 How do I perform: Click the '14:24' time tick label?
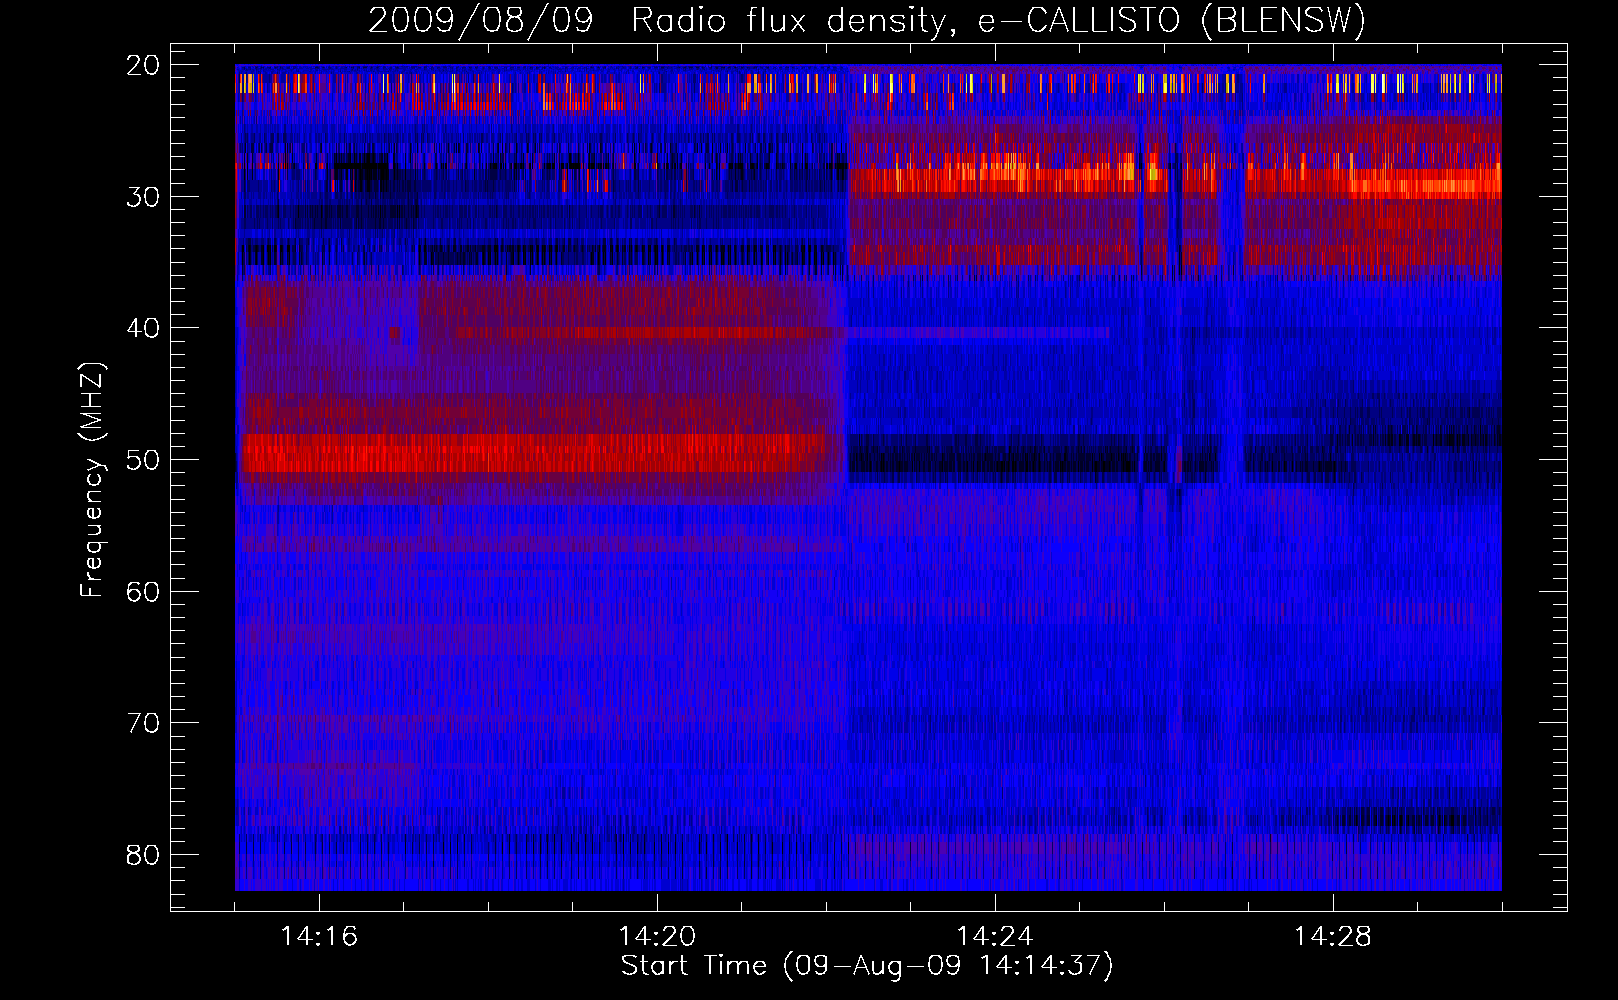click(x=995, y=937)
